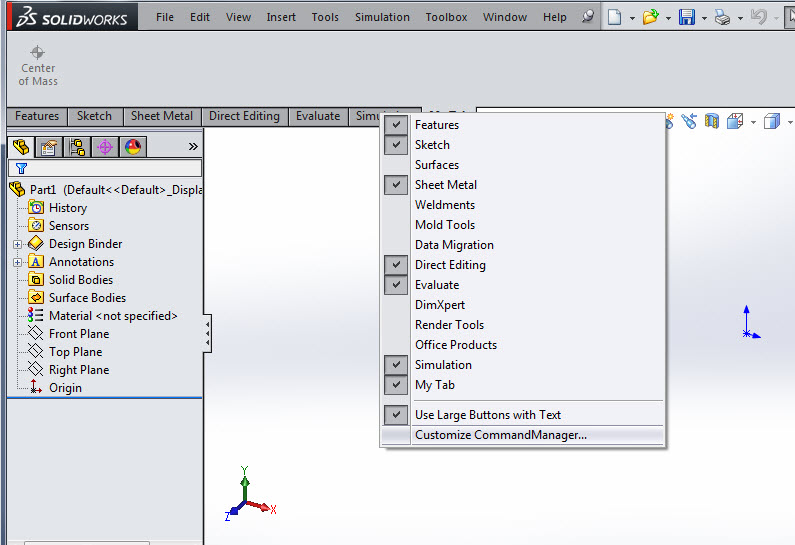Click the New document icon
The height and width of the screenshot is (545, 795).
pos(614,17)
